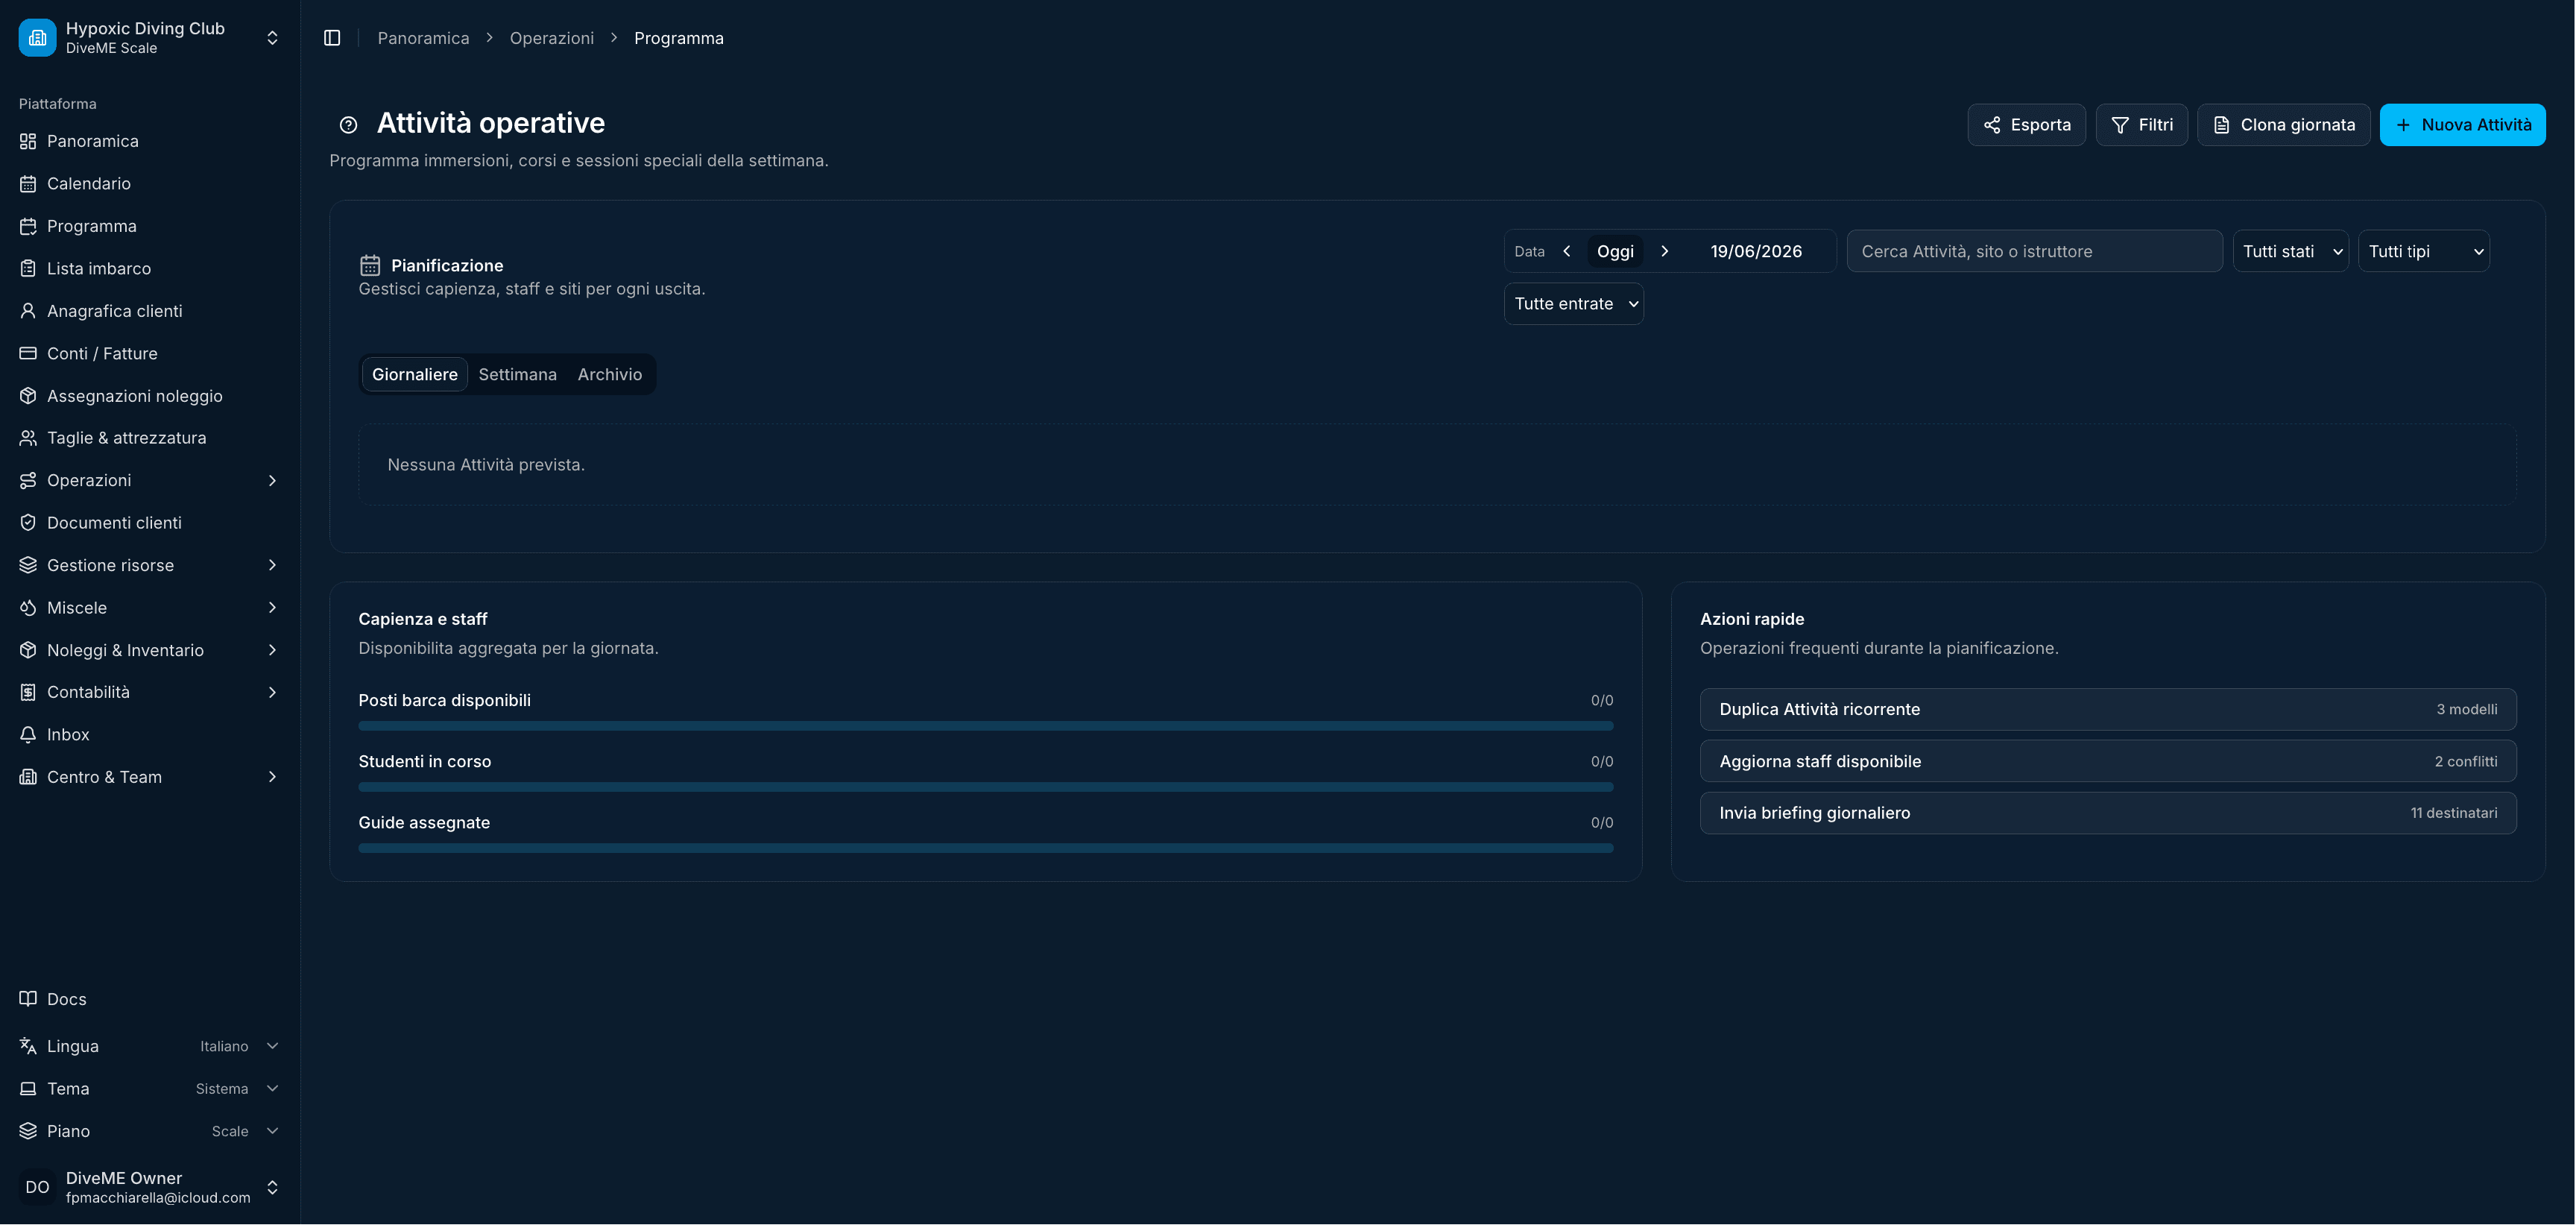Open the DiveME Owner account menu
This screenshot has height=1225, width=2576.
pyautogui.click(x=150, y=1187)
